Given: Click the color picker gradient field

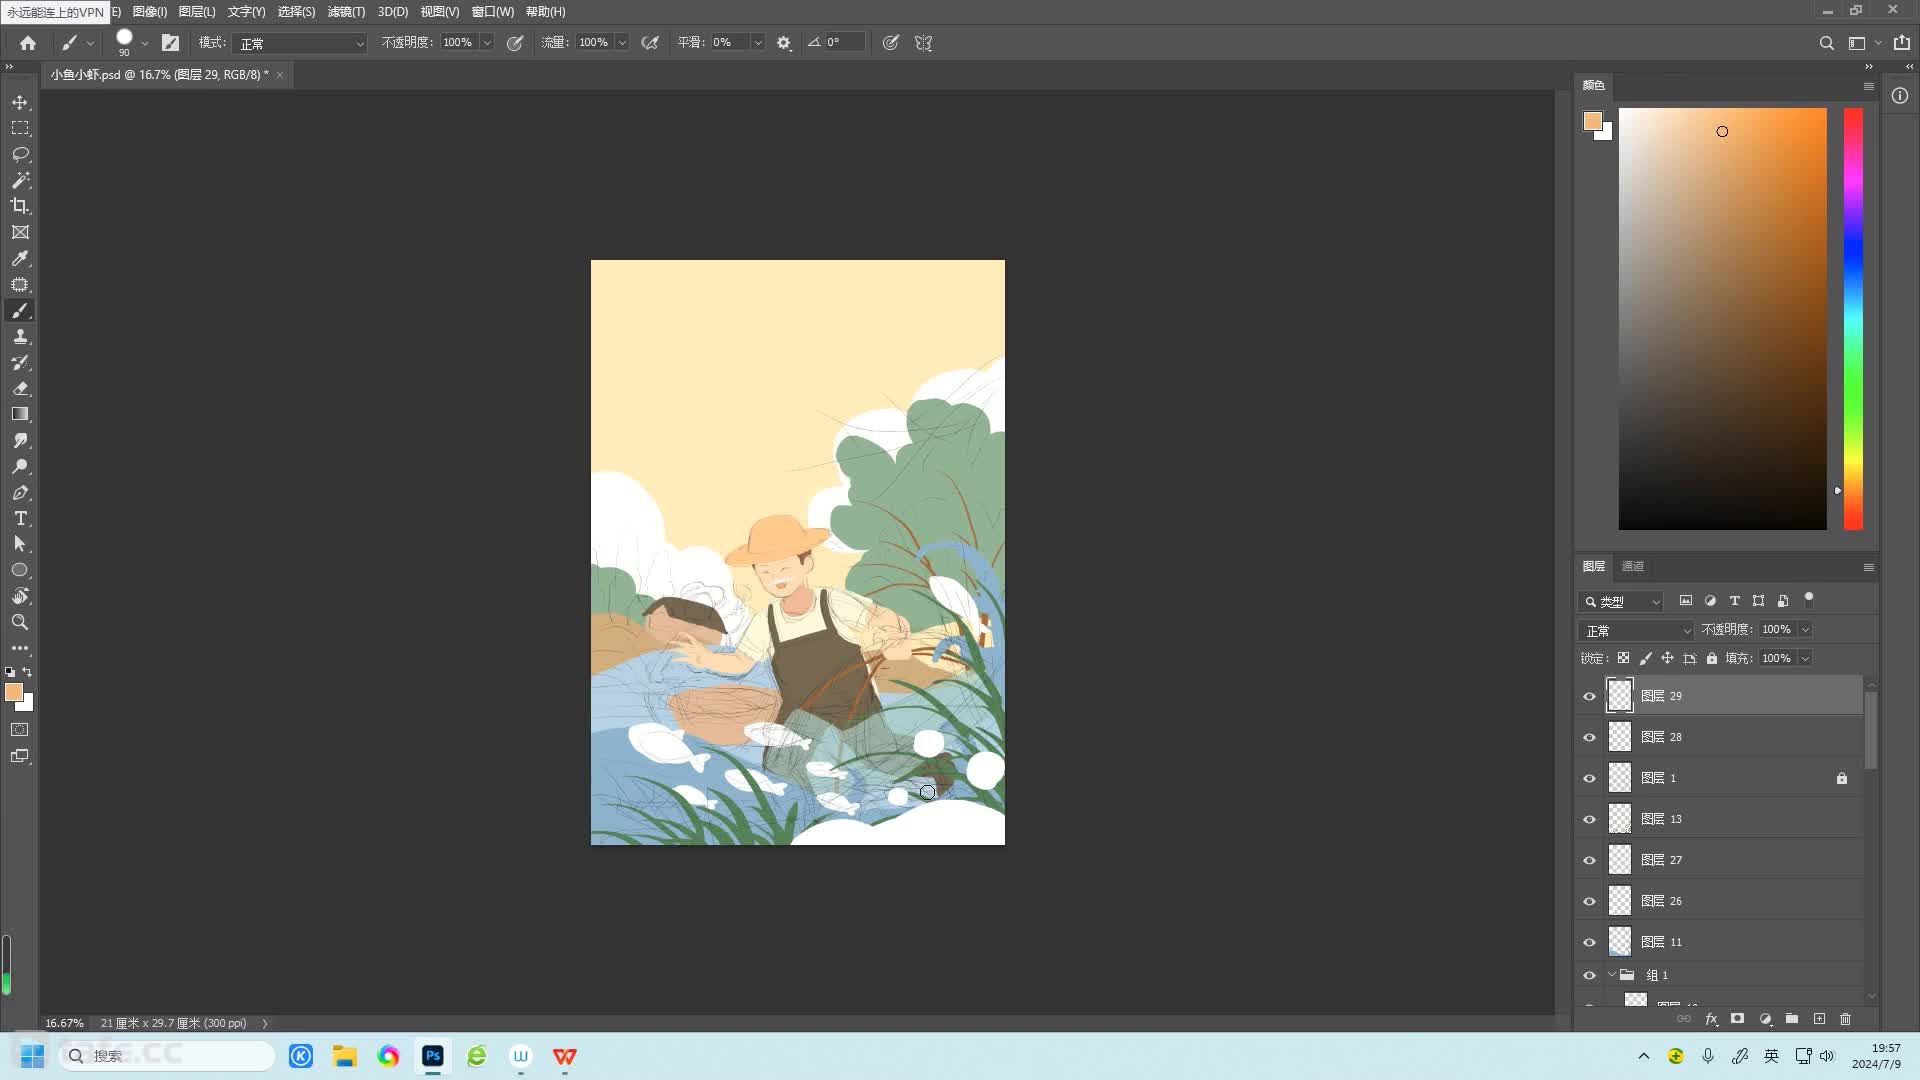Looking at the screenshot, I should [1722, 319].
